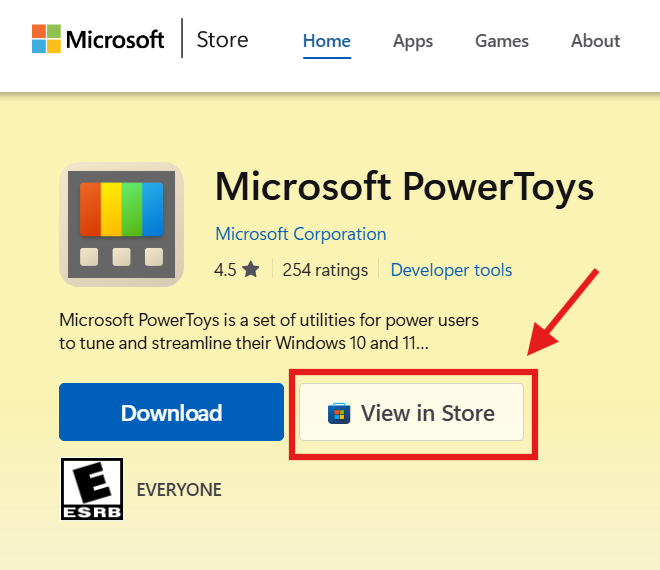Click the View in Store button
Image resolution: width=660 pixels, height=570 pixels.
pos(412,412)
